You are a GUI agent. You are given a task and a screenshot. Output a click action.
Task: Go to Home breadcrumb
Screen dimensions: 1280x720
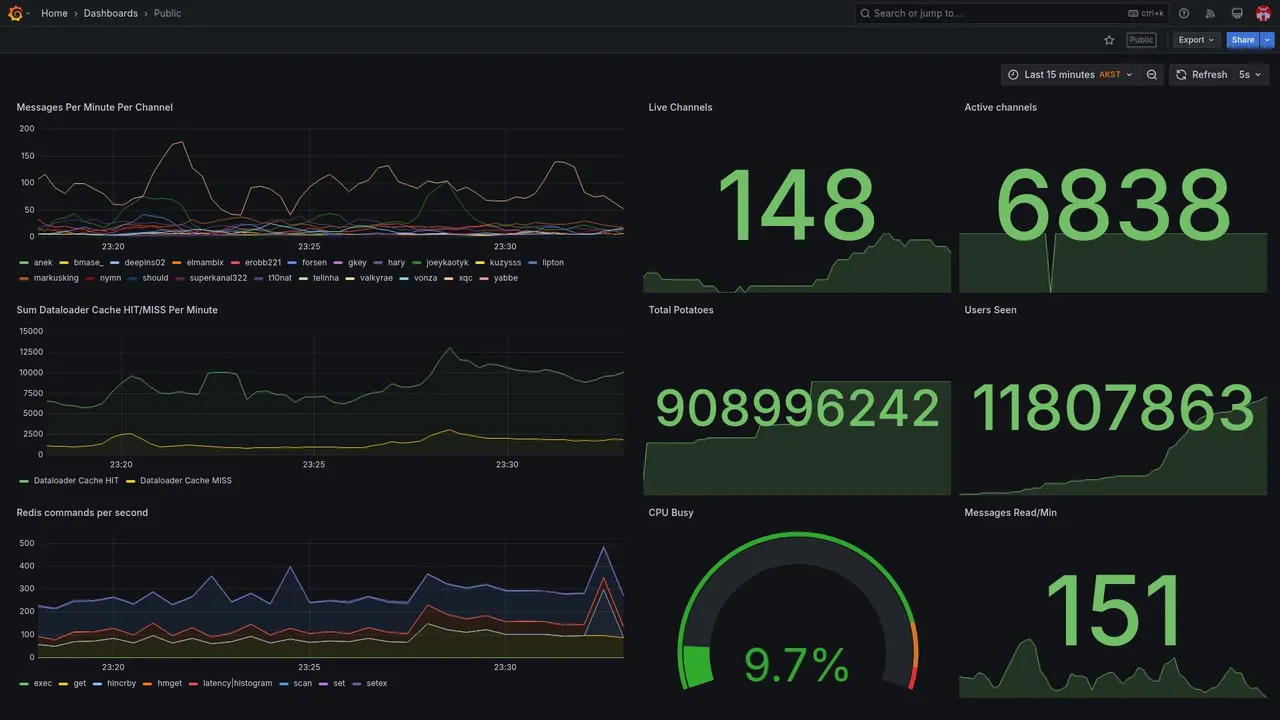(54, 14)
